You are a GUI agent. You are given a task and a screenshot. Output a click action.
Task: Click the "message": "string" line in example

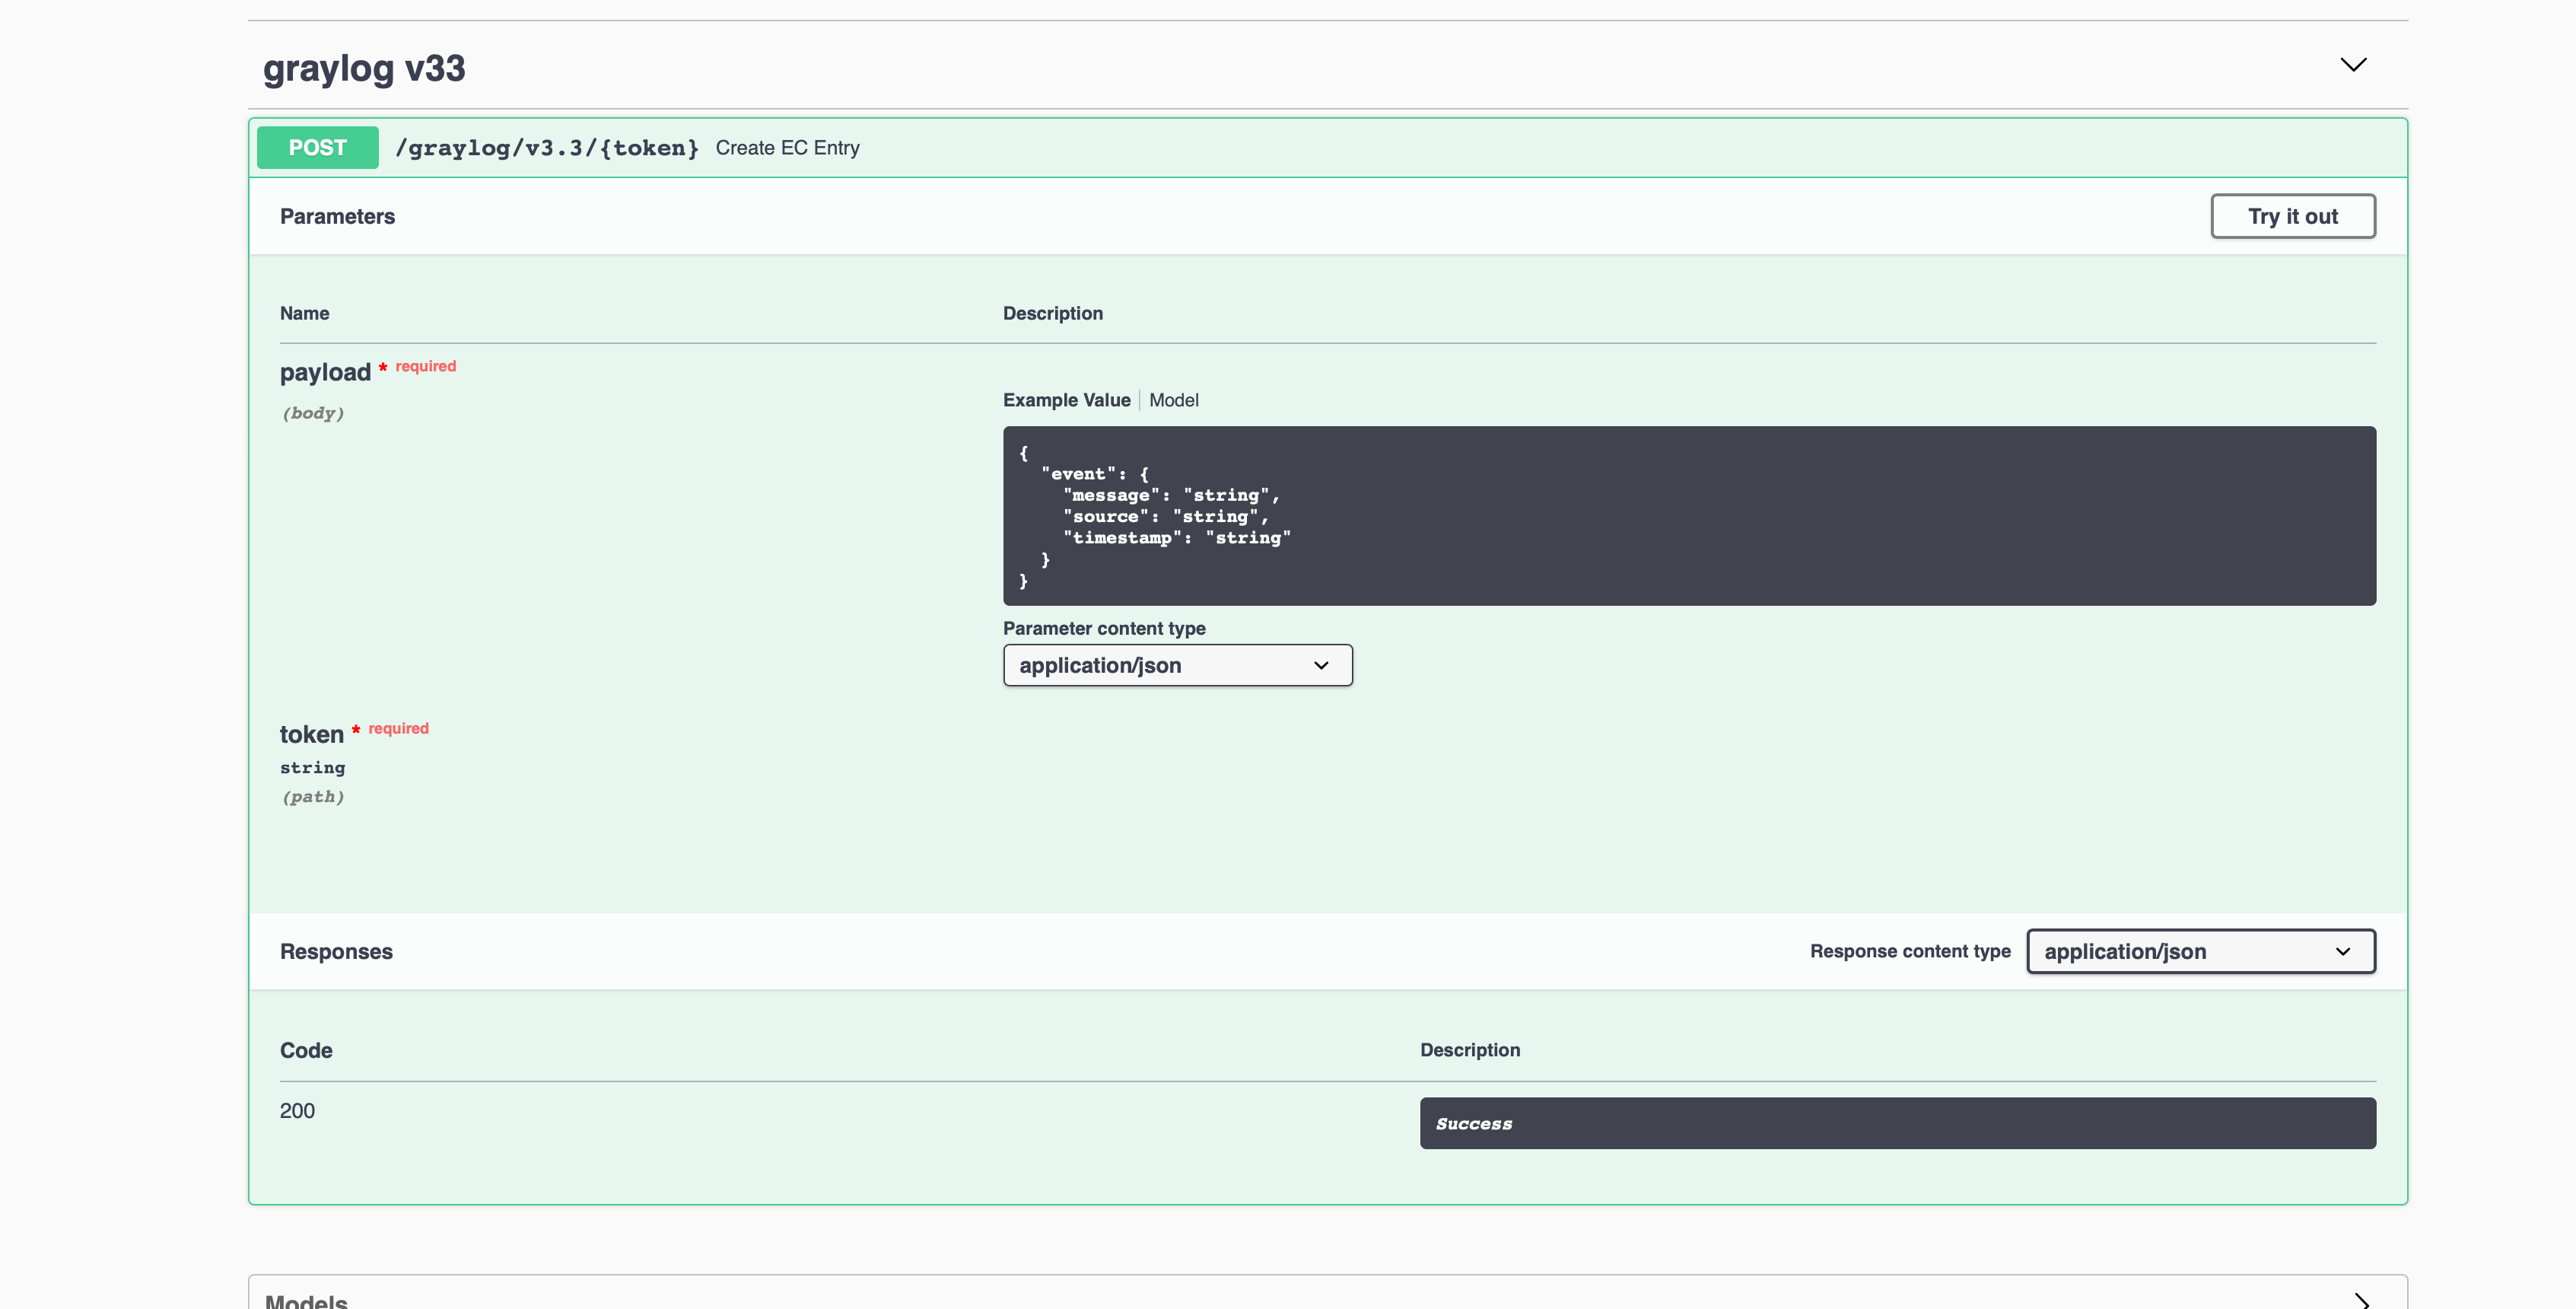(1171, 495)
